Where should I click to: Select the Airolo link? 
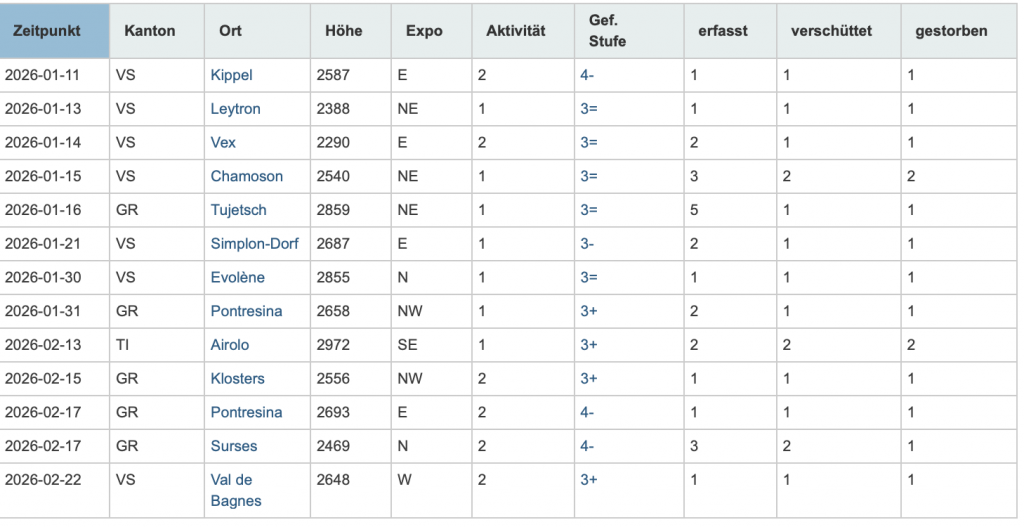(x=229, y=345)
